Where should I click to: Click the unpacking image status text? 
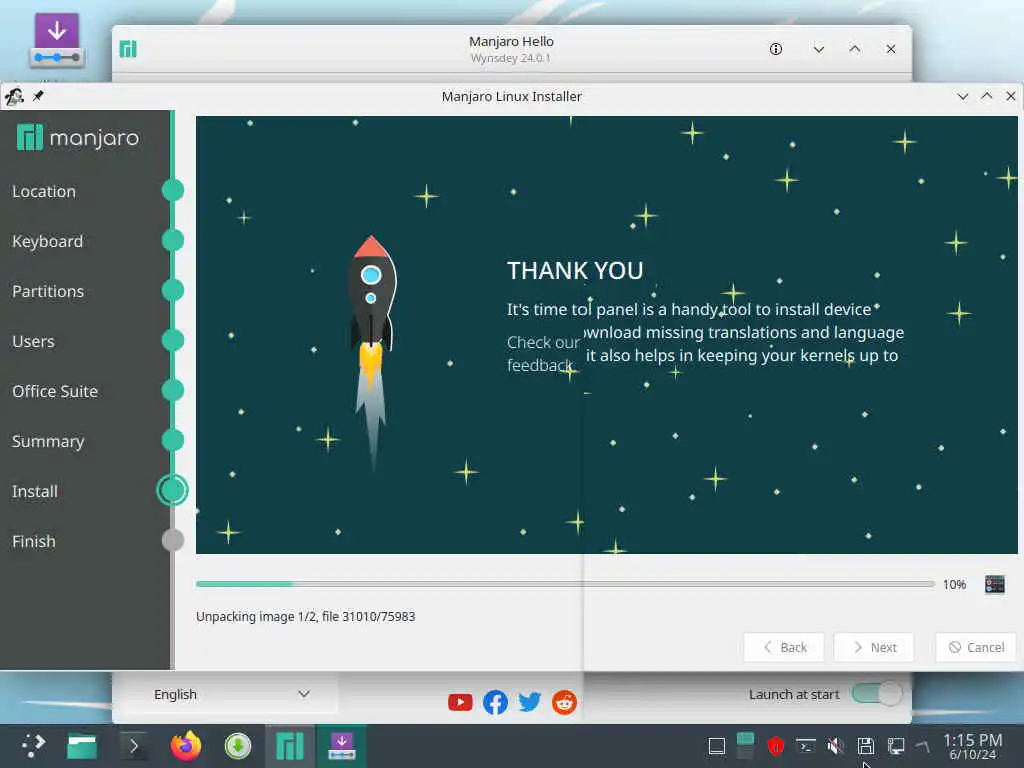tap(306, 616)
